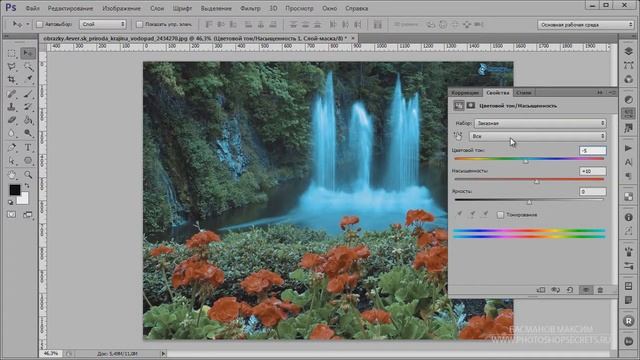Viewport: 640px width, 360px height.
Task: Click the black foreground color swatch
Action: coord(14,190)
